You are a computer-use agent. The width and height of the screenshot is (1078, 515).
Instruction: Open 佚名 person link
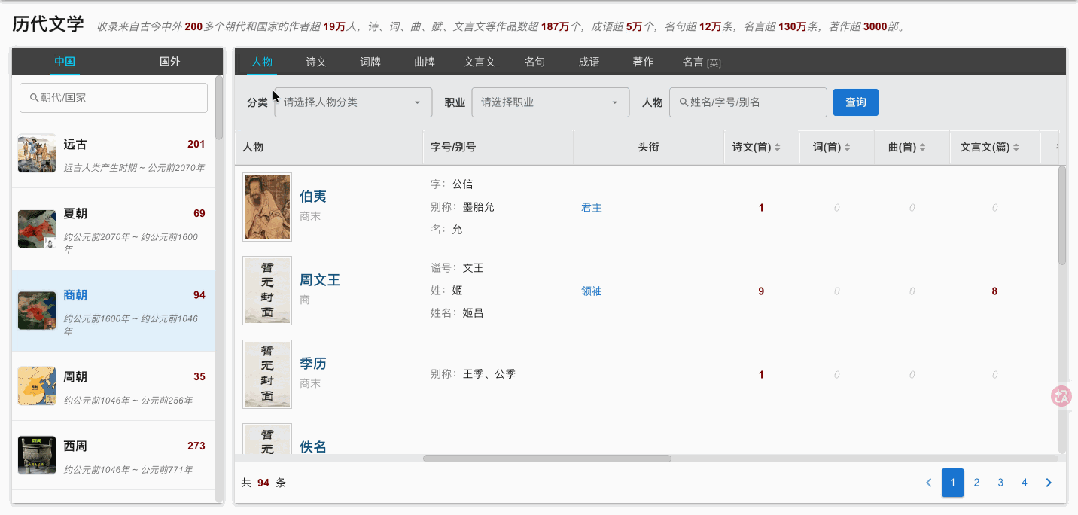pyautogui.click(x=313, y=447)
